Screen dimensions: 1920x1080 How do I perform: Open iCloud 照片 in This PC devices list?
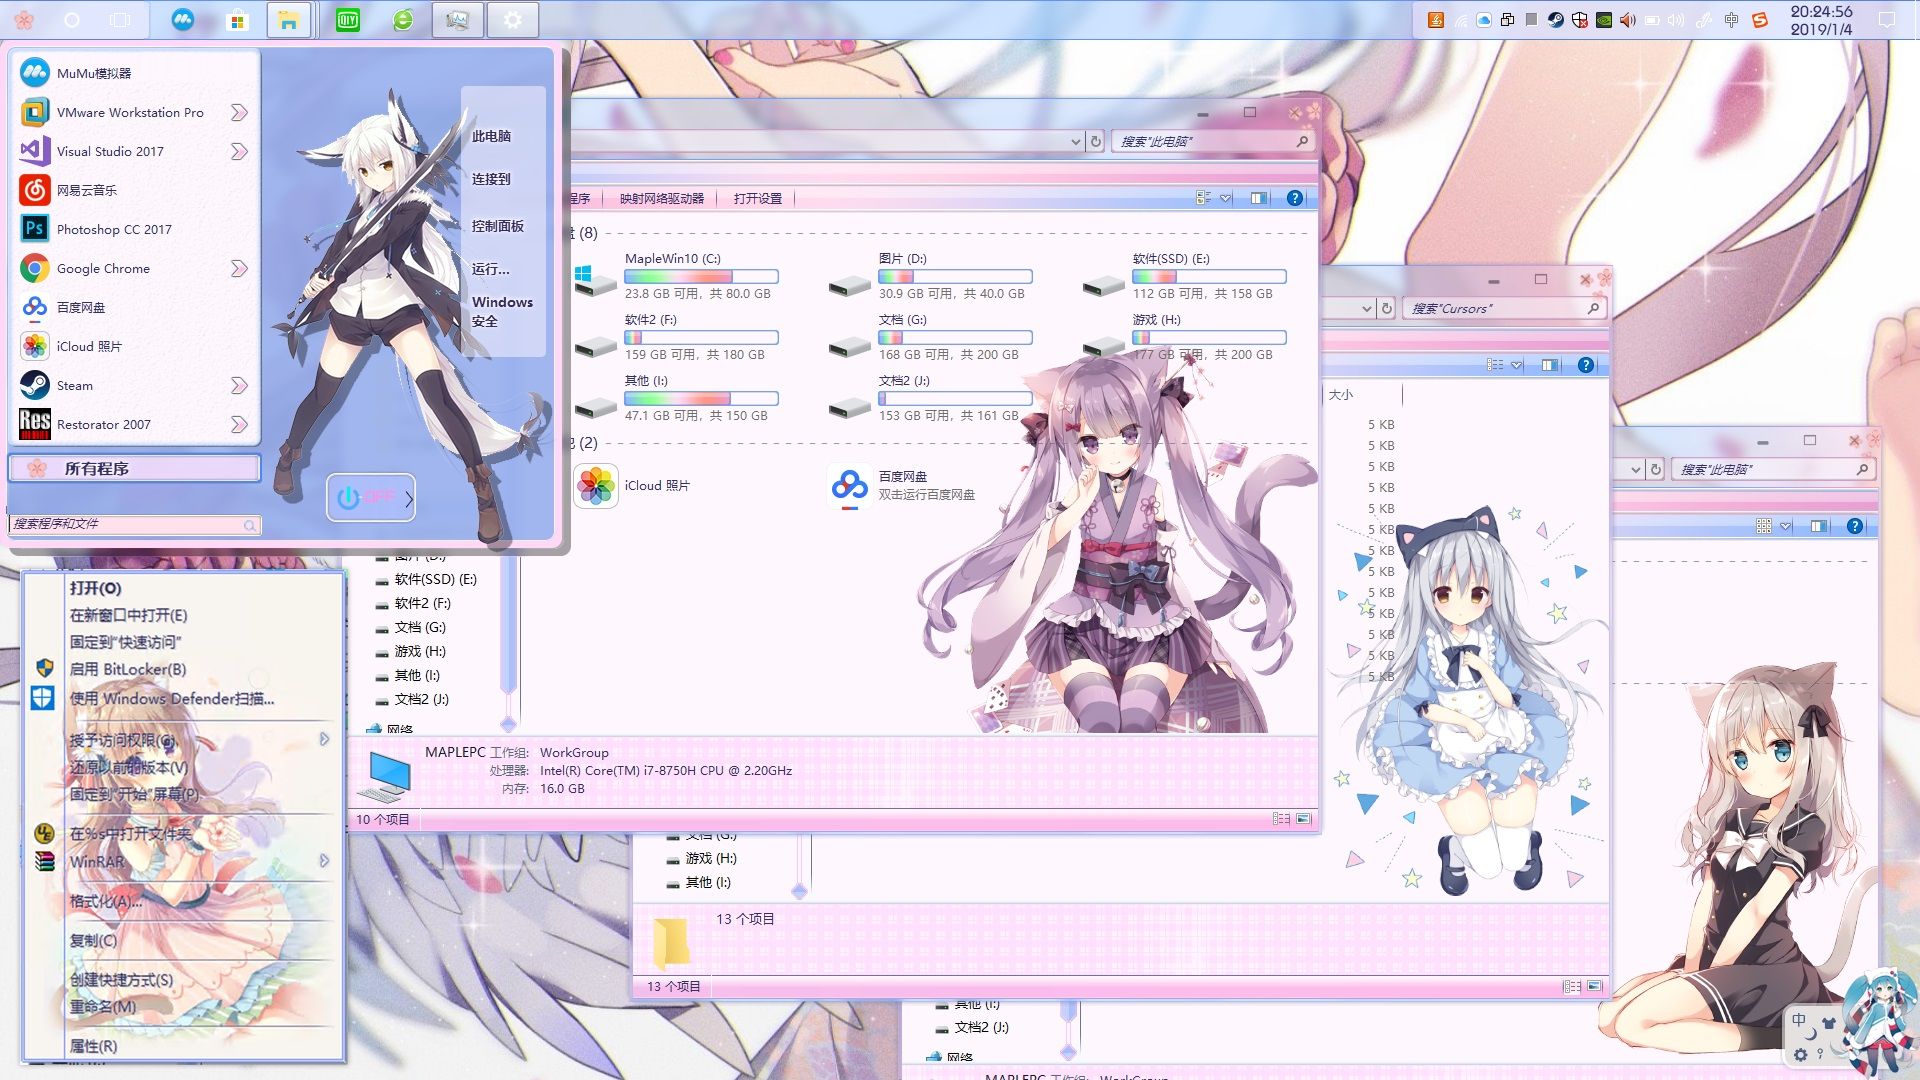click(x=634, y=486)
